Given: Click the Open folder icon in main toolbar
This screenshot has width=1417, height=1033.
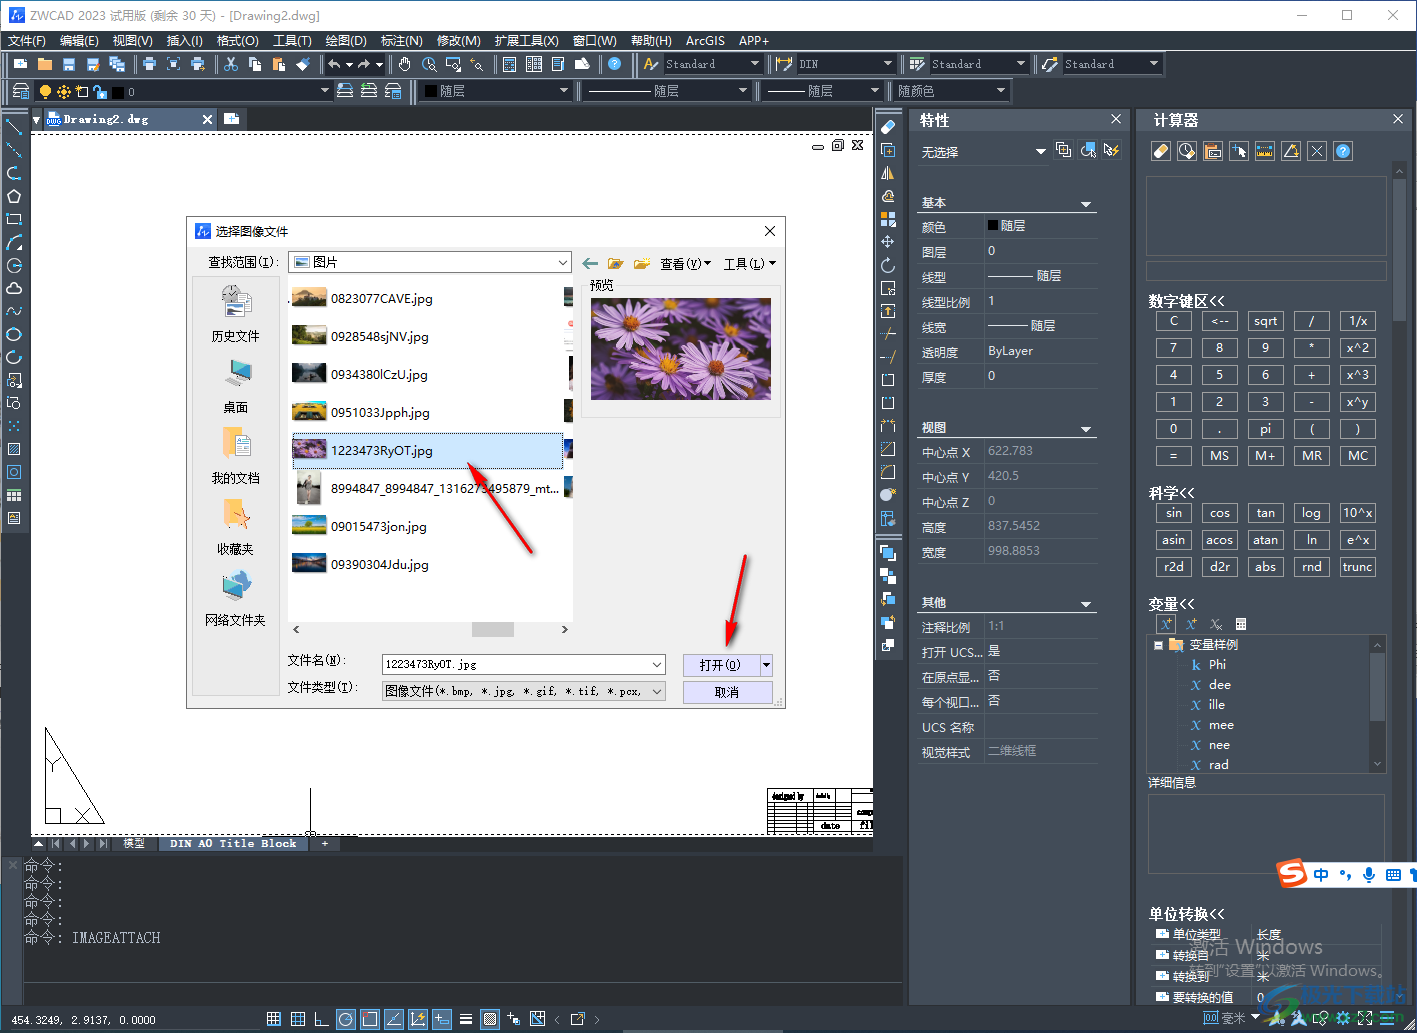Looking at the screenshot, I should (x=45, y=64).
